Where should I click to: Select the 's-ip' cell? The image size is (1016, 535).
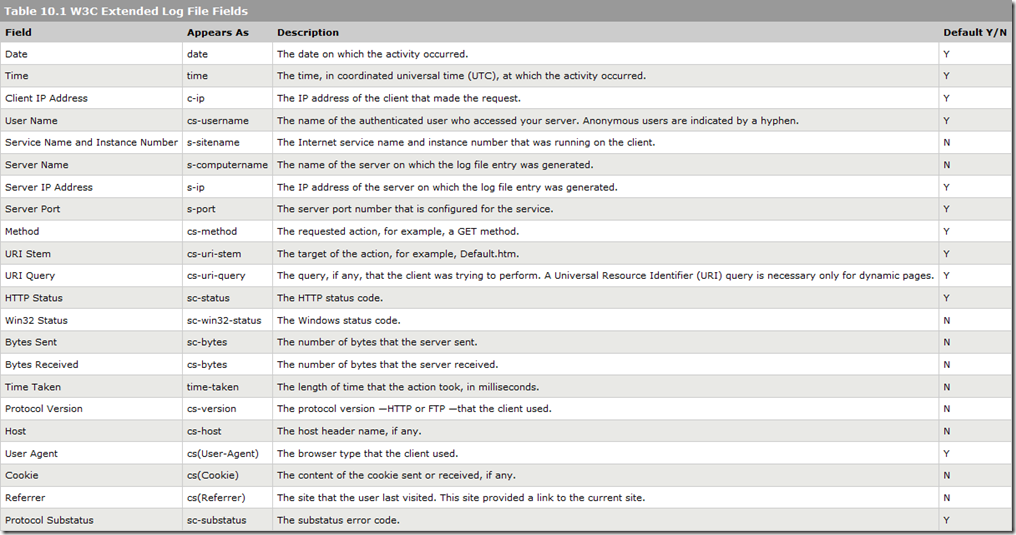227,187
